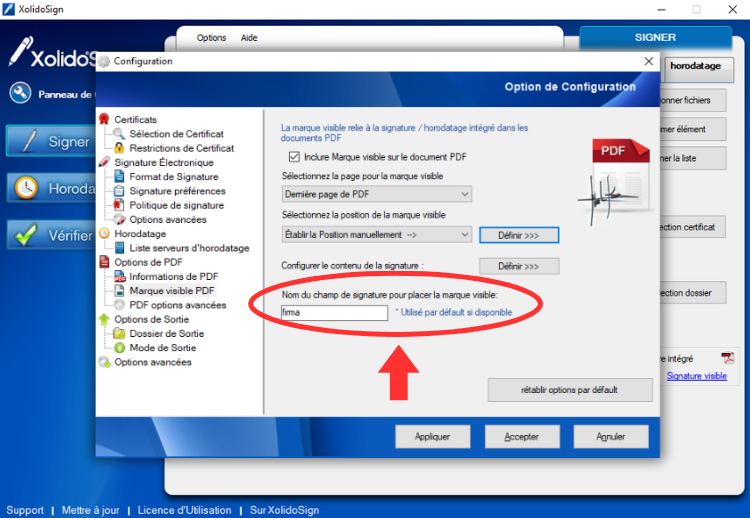Close the Configuration dialog
This screenshot has height=518, width=750.
[649, 61]
